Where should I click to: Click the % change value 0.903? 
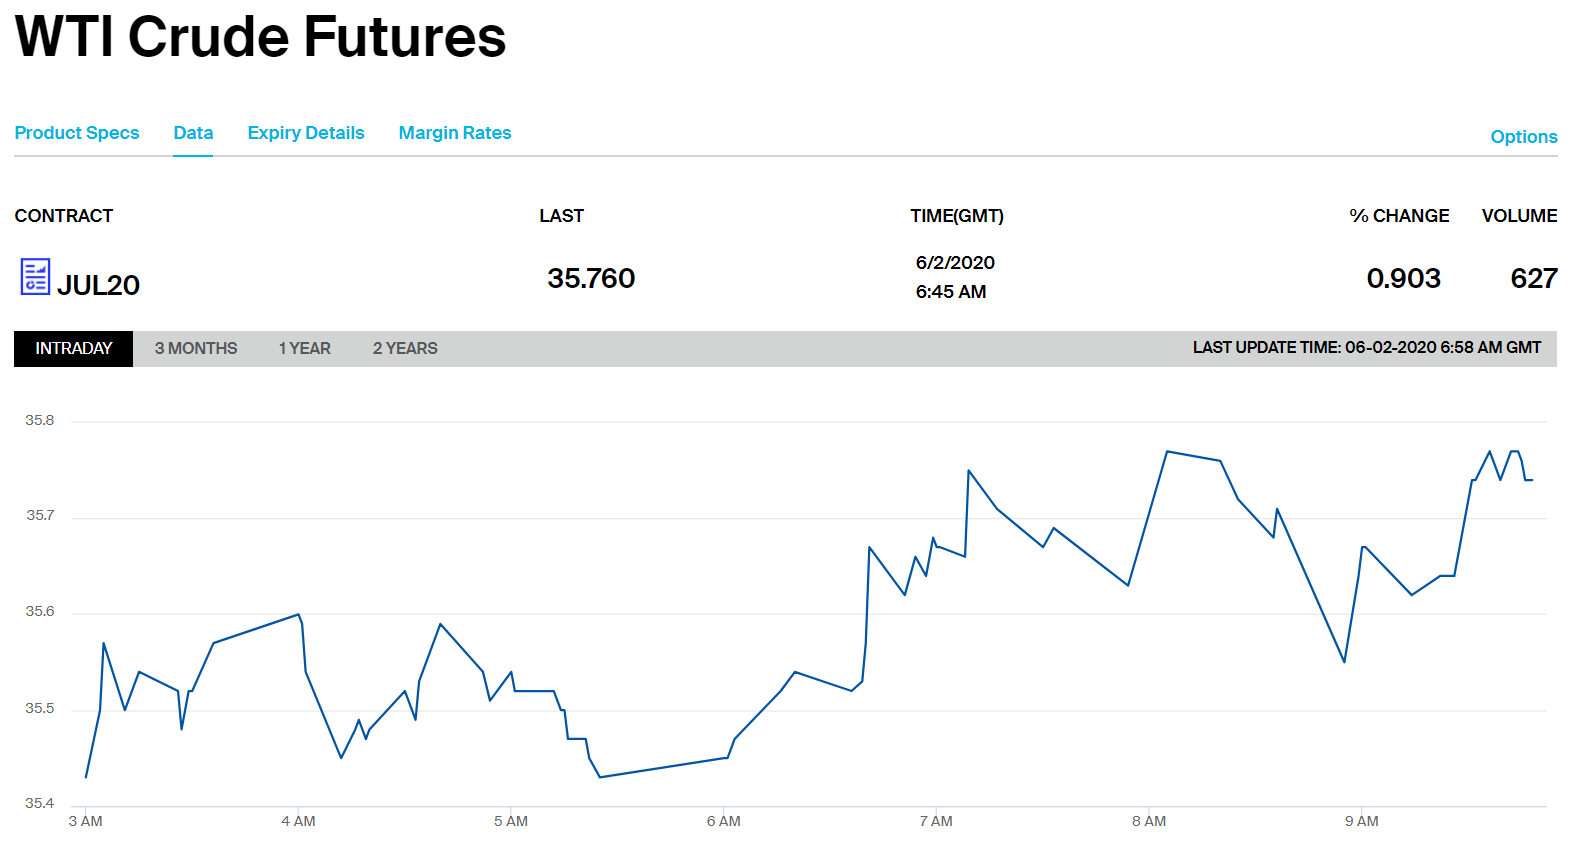1403,278
